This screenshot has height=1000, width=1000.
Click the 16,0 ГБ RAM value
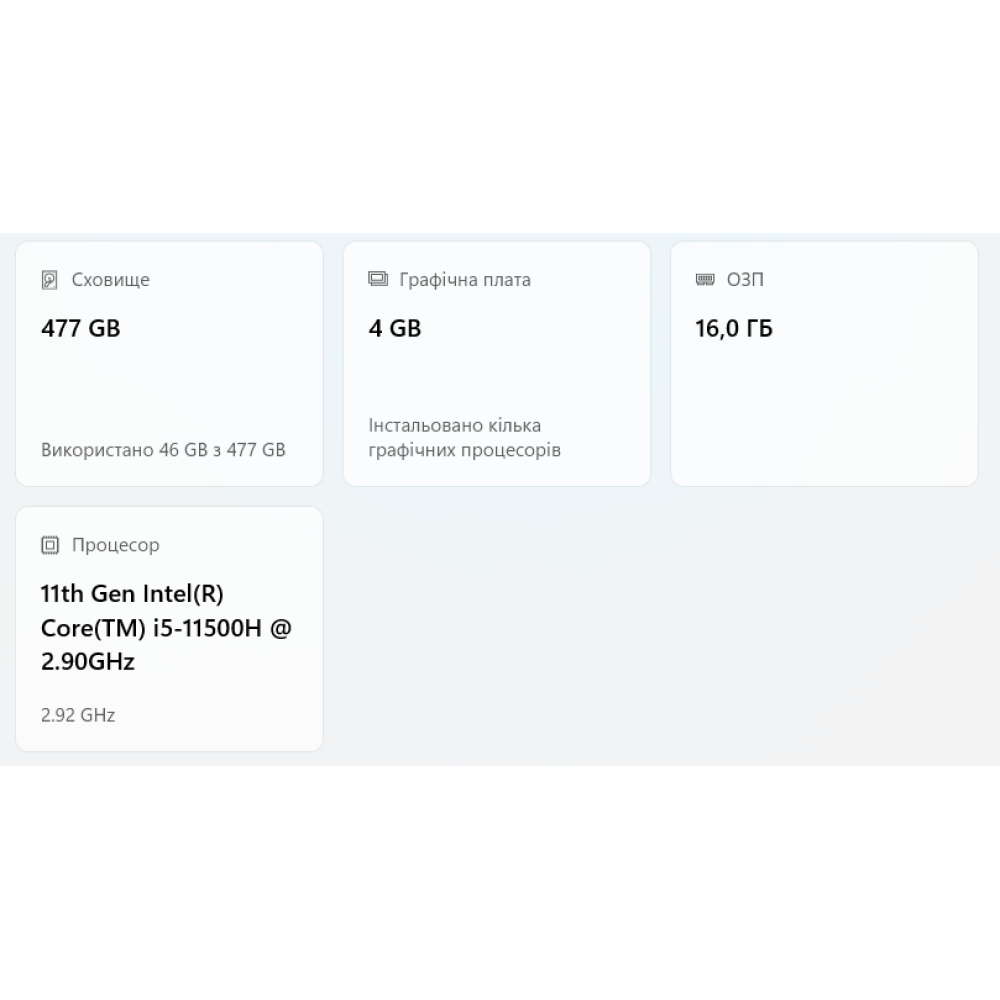[x=734, y=329]
